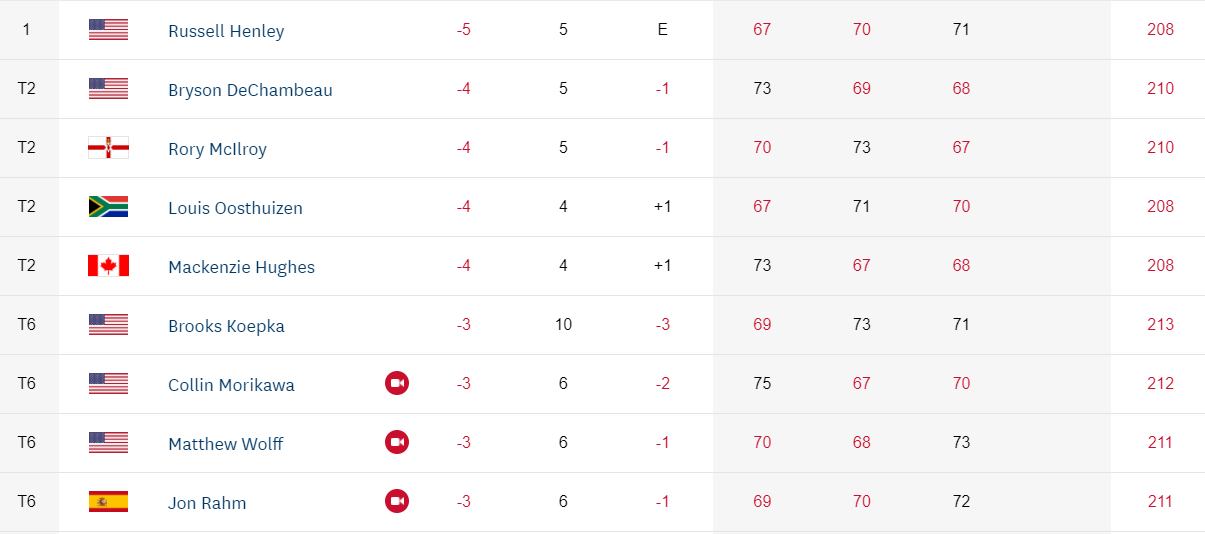Click on Mackenzie Hughes' name
The height and width of the screenshot is (534, 1205).
tap(241, 267)
